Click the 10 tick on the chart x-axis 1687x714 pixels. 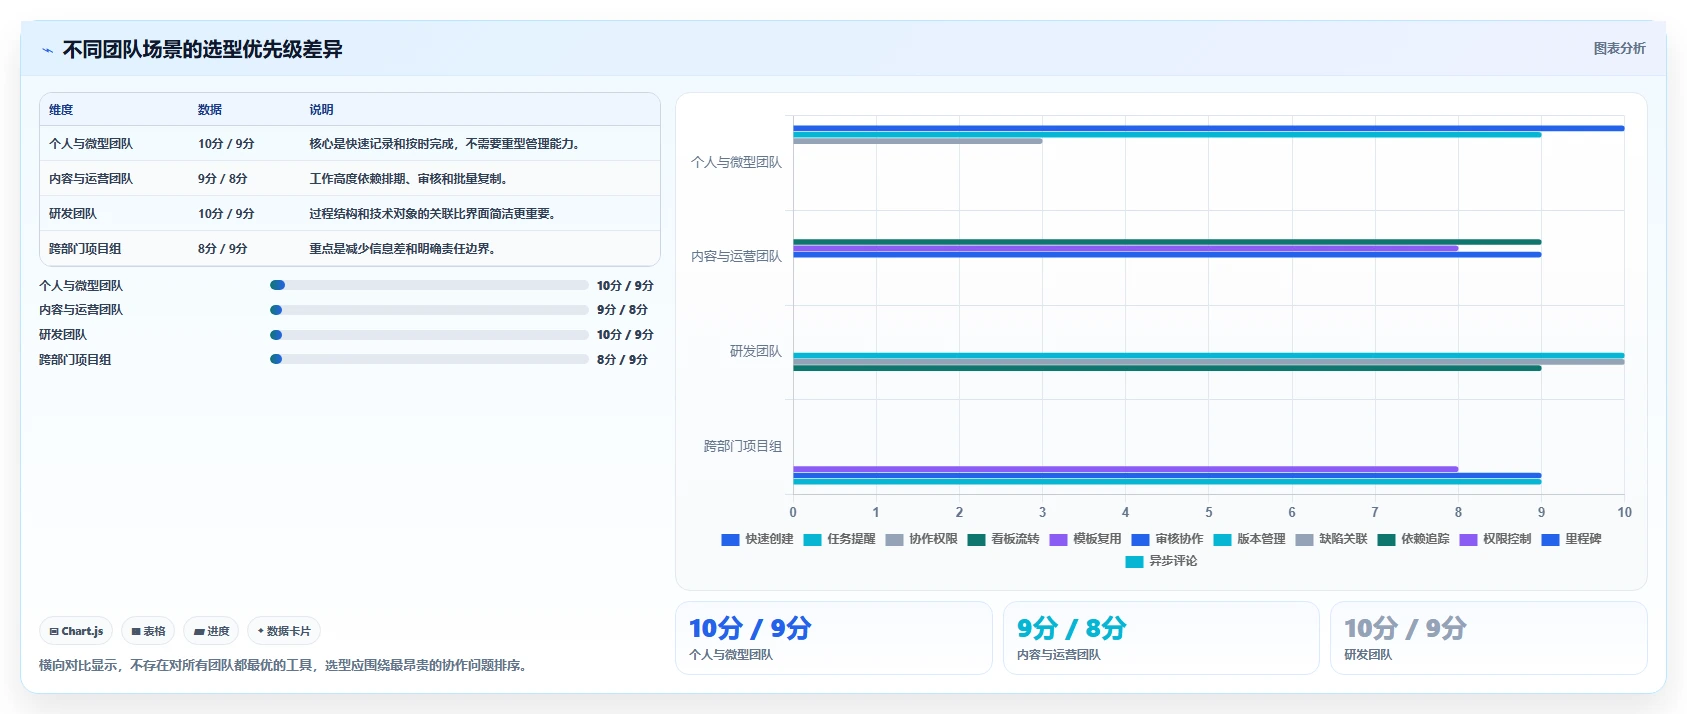(x=1624, y=512)
